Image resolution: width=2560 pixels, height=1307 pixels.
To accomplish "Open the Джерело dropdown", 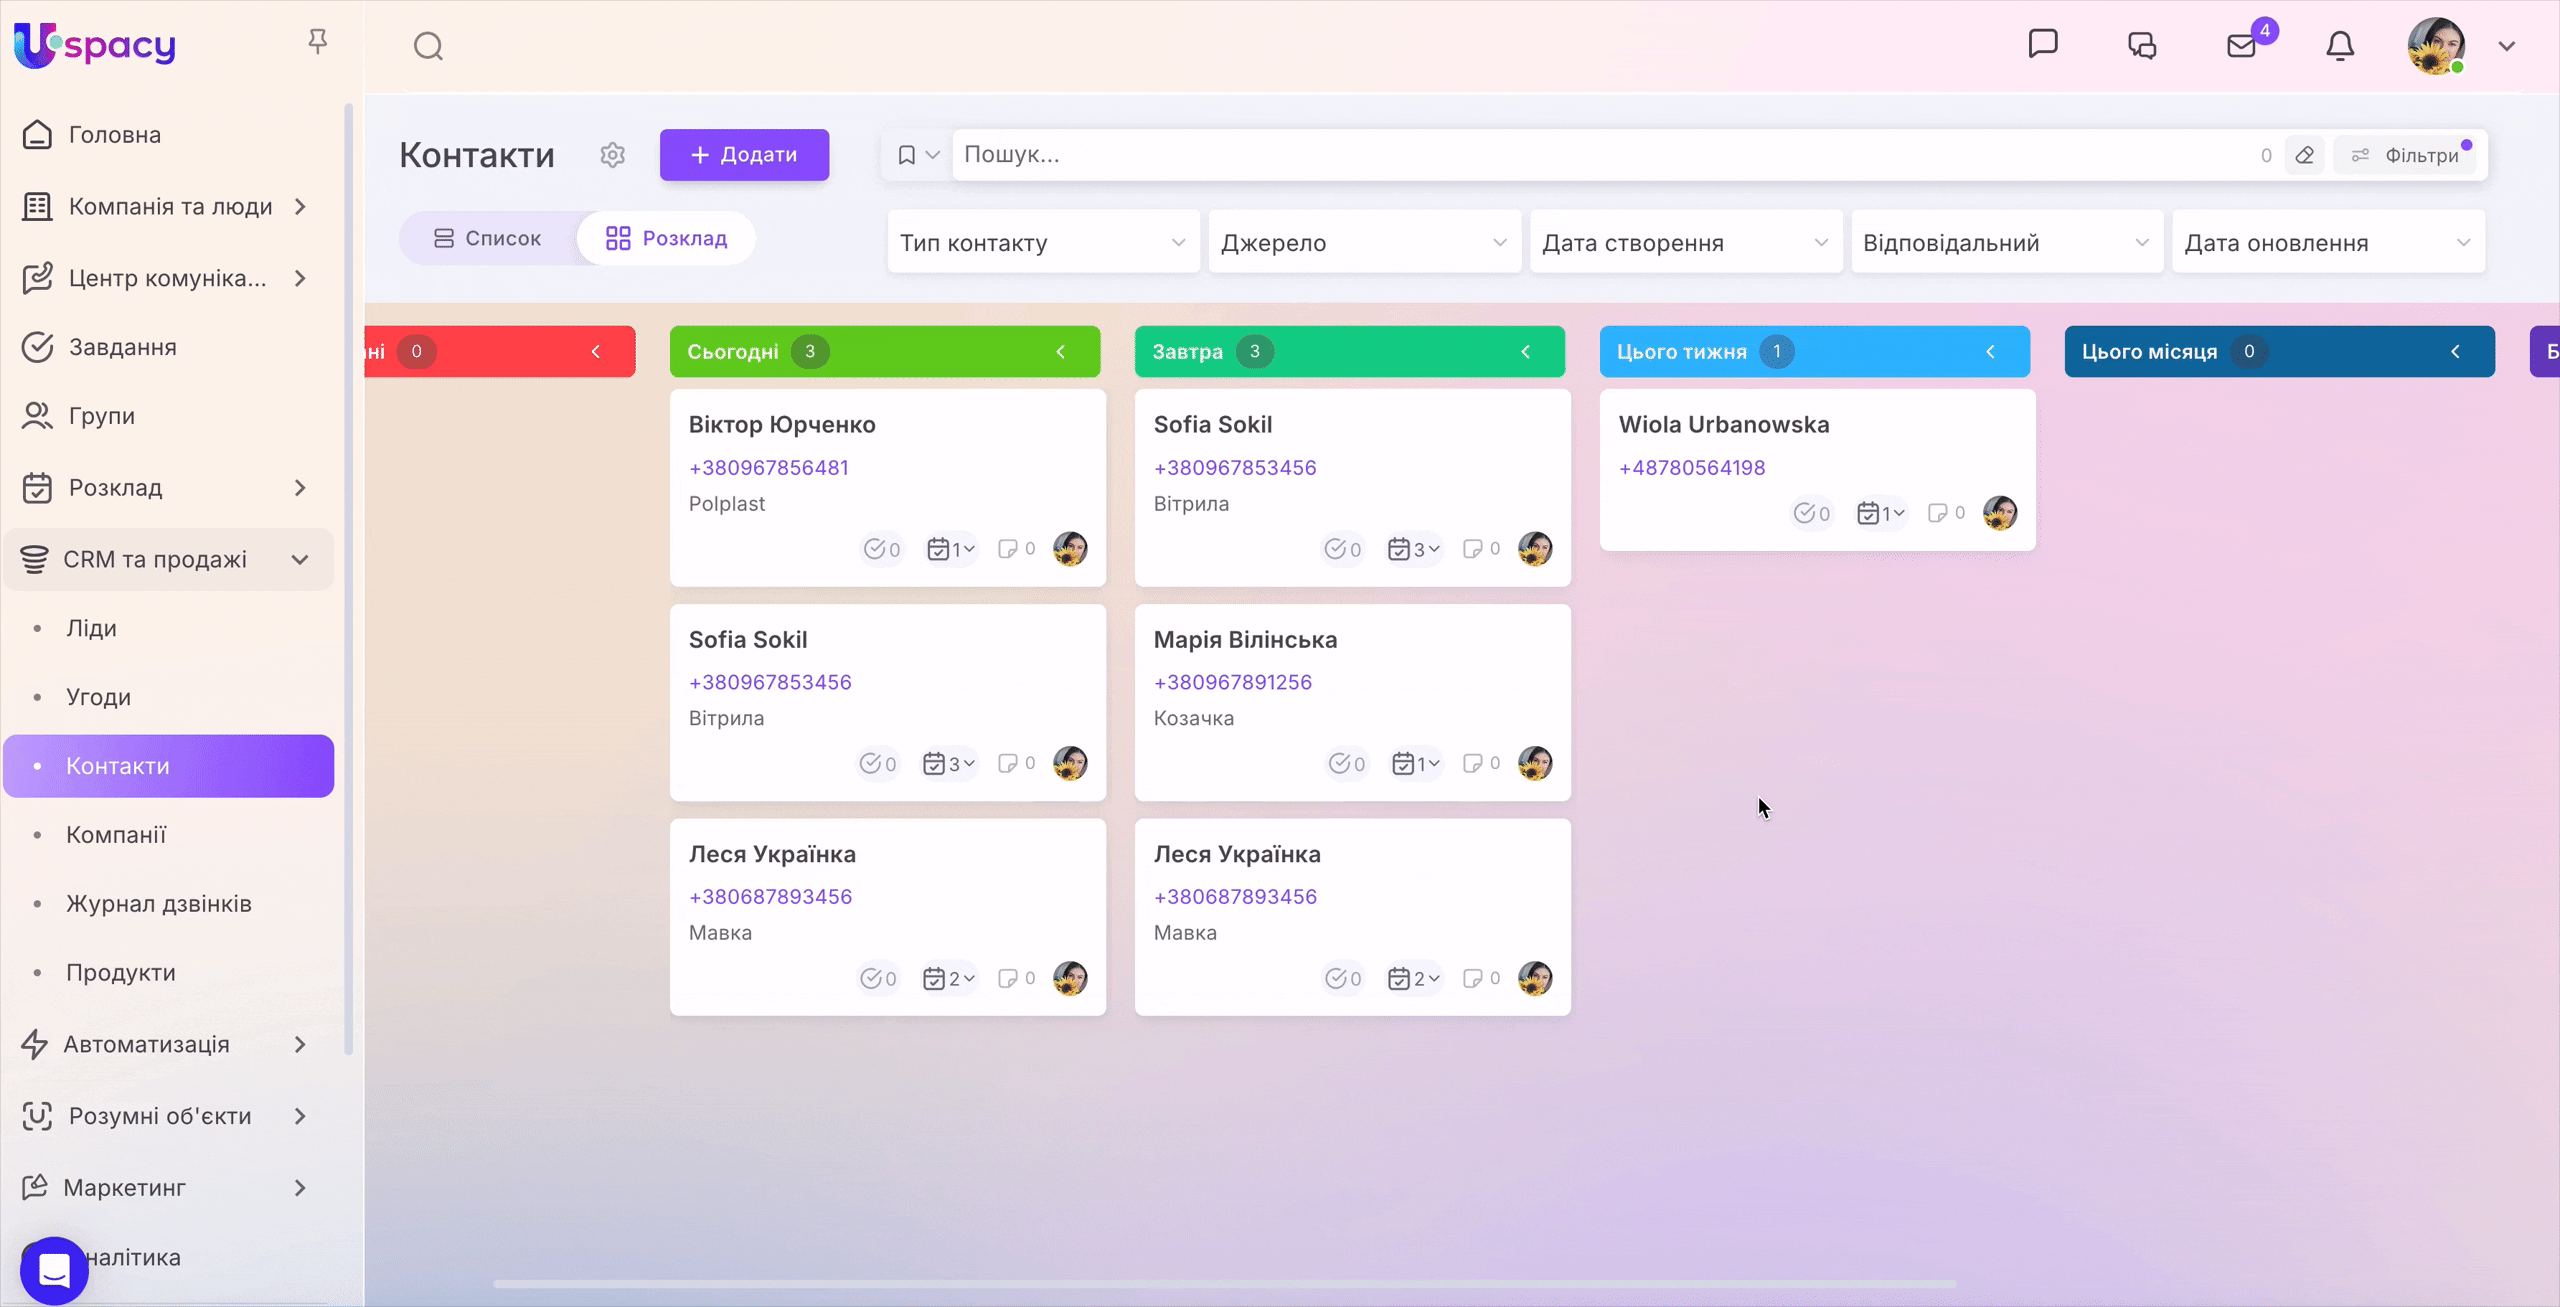I will (1364, 242).
